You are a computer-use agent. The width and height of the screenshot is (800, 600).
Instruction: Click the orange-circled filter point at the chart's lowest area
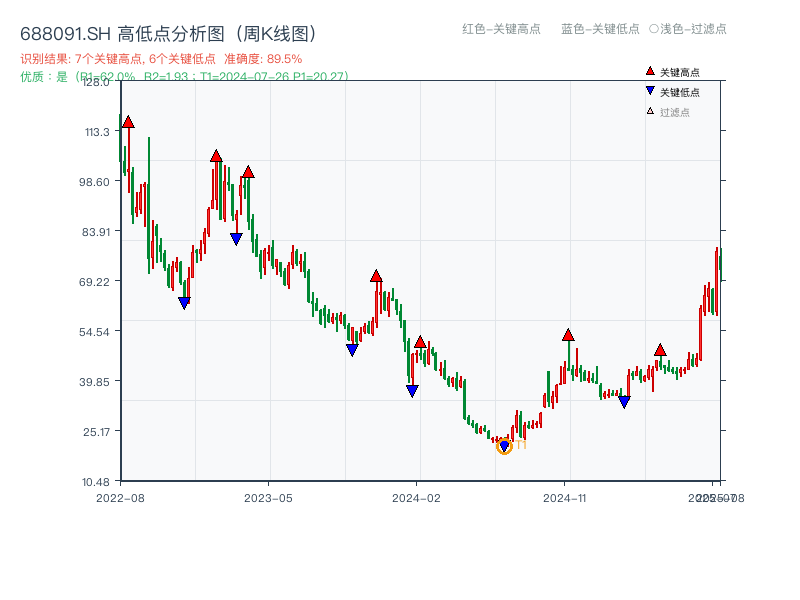pyautogui.click(x=505, y=444)
